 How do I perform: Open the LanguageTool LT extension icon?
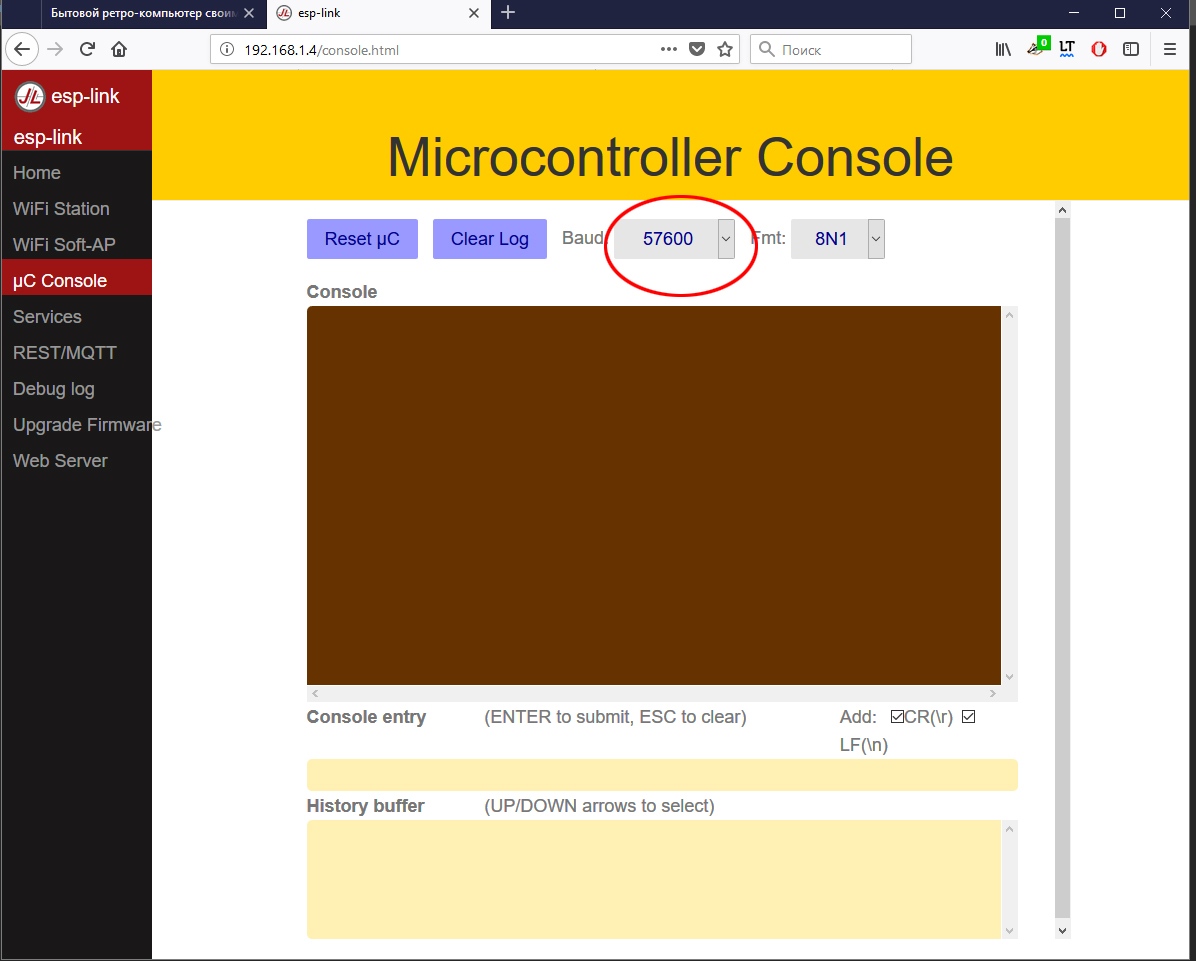coord(1067,49)
